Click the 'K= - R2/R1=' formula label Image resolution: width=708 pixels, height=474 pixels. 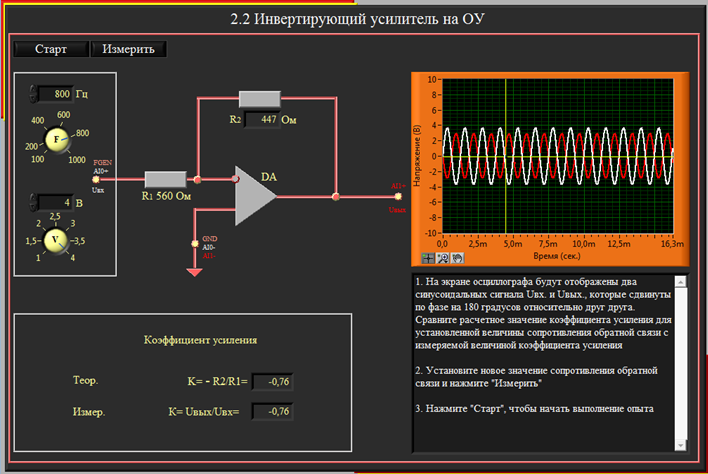(x=218, y=382)
